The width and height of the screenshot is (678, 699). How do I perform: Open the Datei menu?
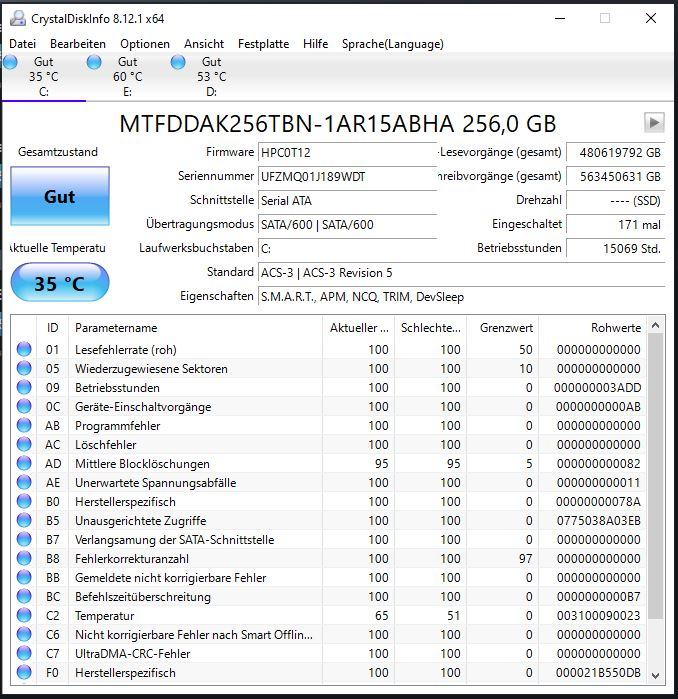(x=23, y=44)
